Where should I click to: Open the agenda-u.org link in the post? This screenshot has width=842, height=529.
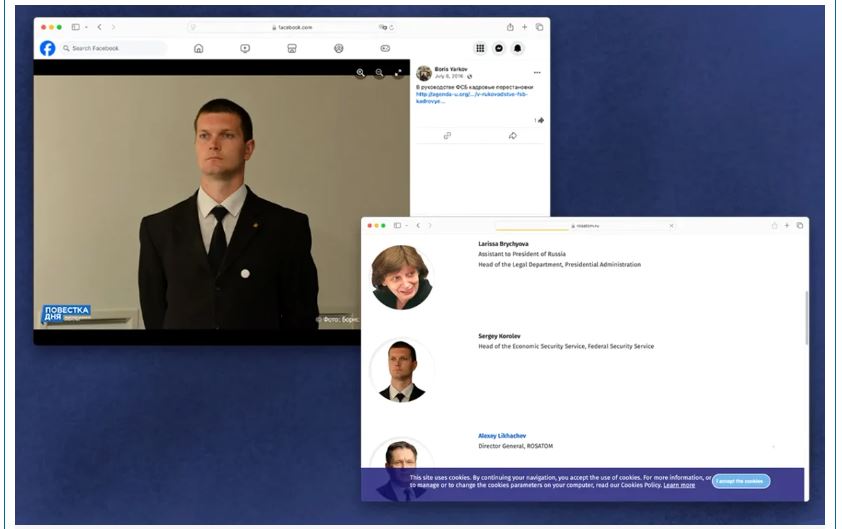point(471,97)
